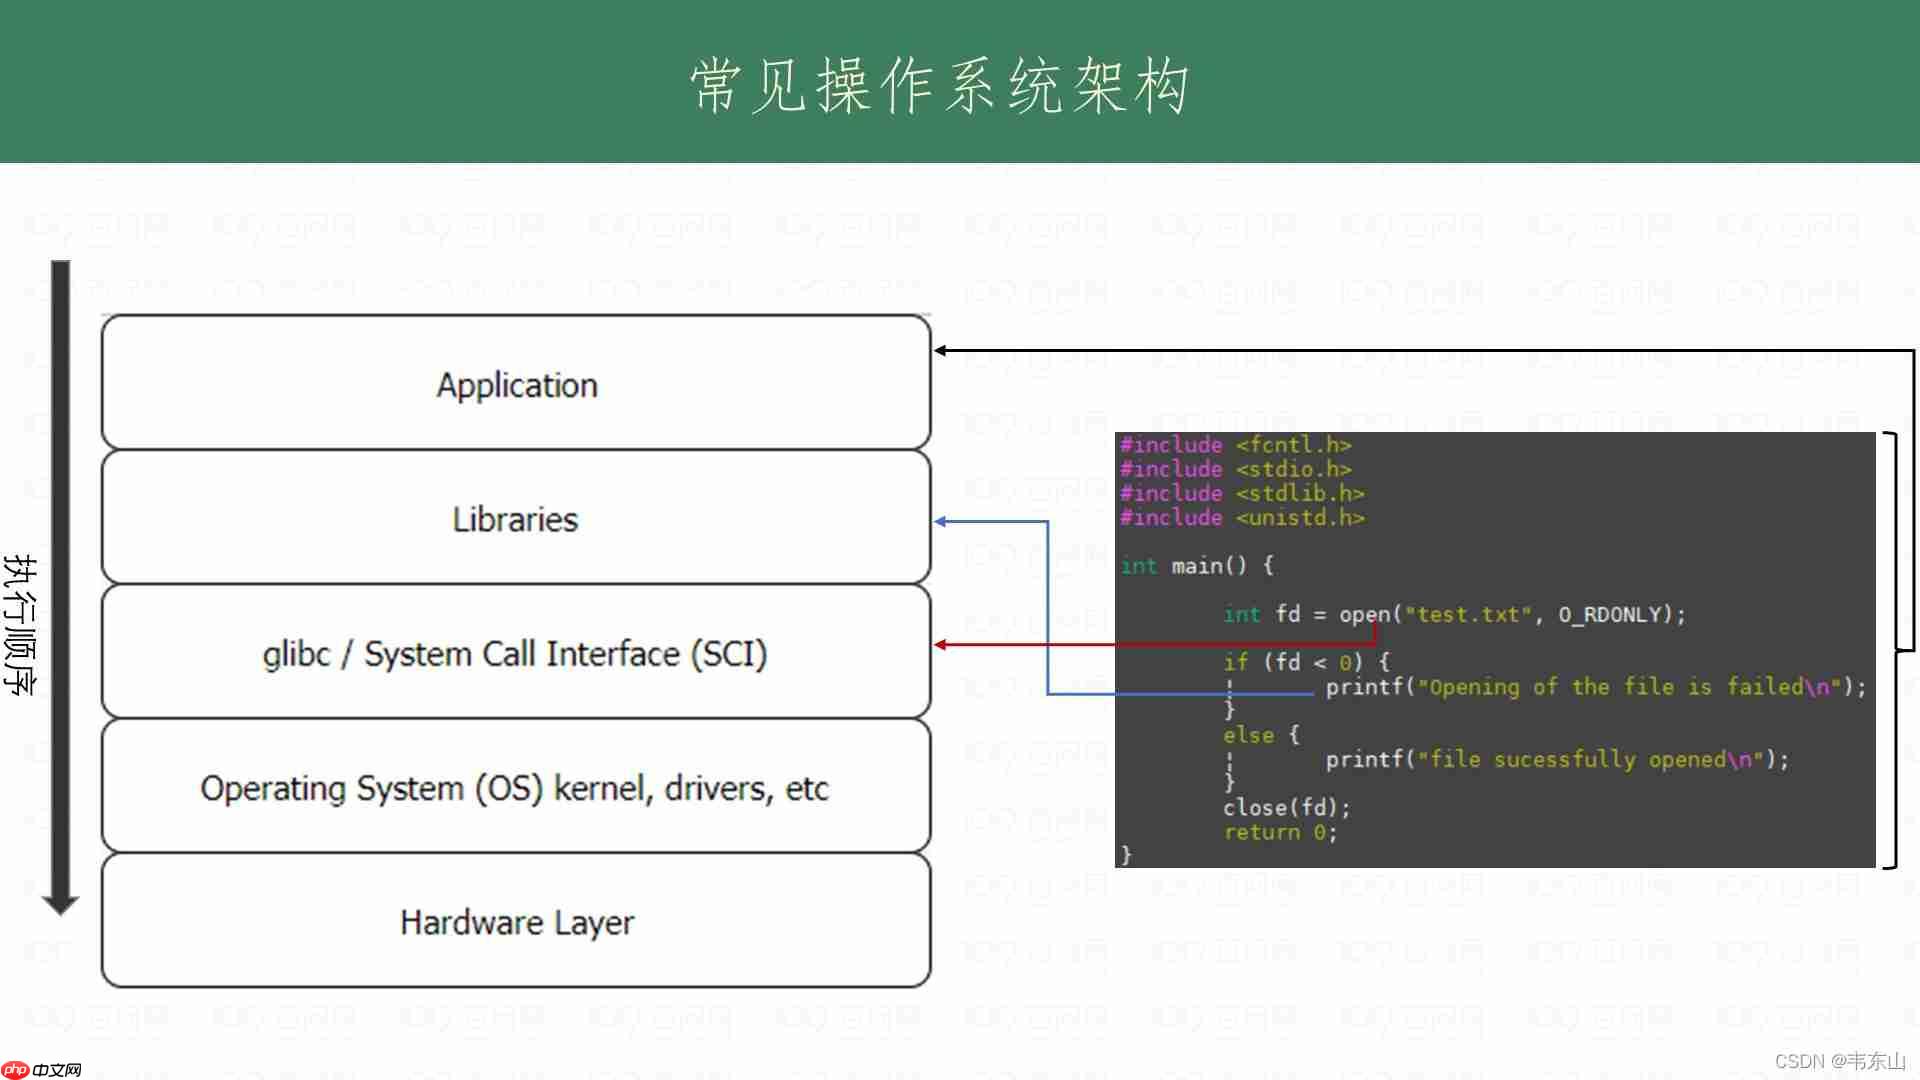Click the return 0 statement

click(x=1280, y=832)
